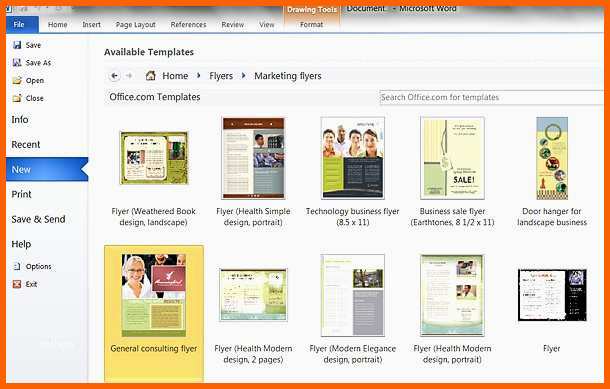Click the "General consulting flyer" label
The width and height of the screenshot is (610, 389).
pyautogui.click(x=154, y=349)
